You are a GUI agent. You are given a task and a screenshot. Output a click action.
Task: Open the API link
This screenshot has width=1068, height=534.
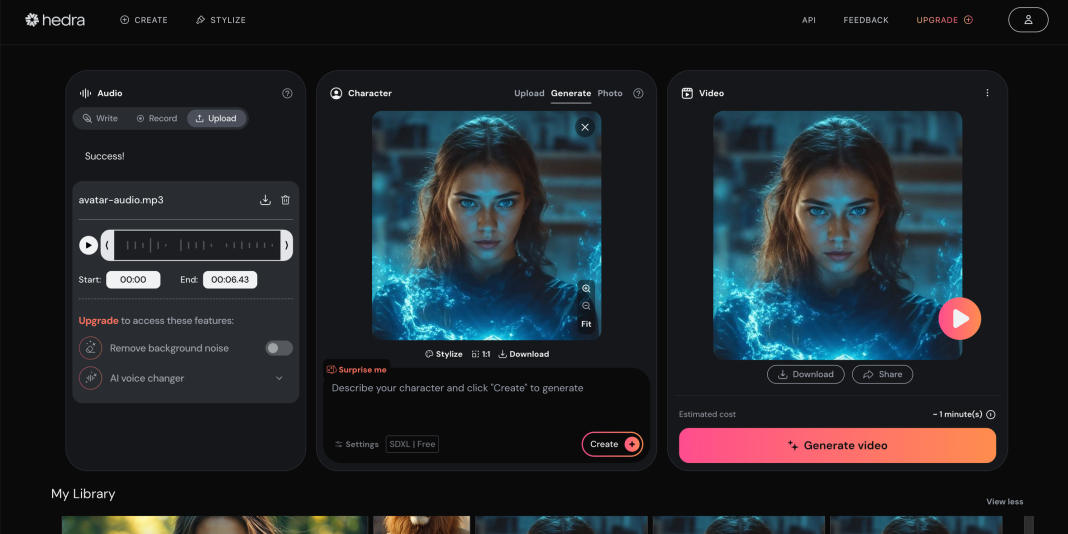[x=808, y=20]
